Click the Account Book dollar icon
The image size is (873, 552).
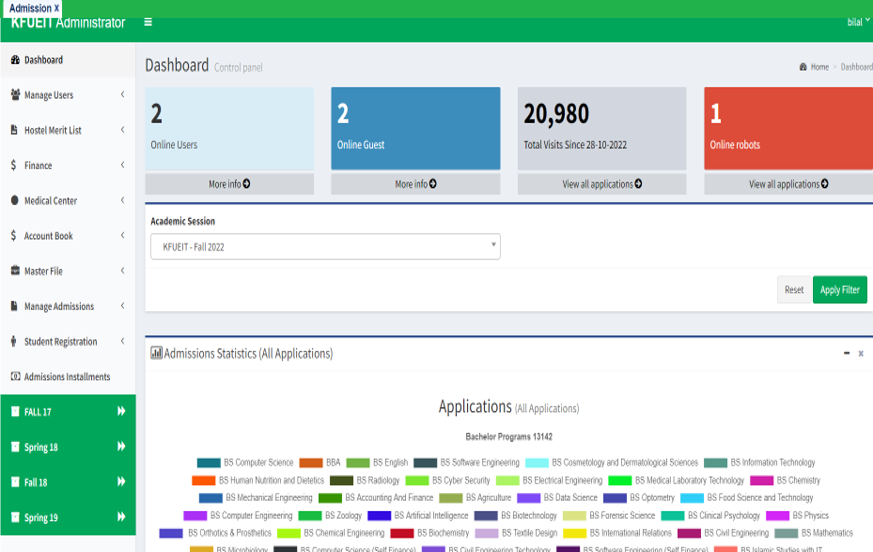(13, 235)
